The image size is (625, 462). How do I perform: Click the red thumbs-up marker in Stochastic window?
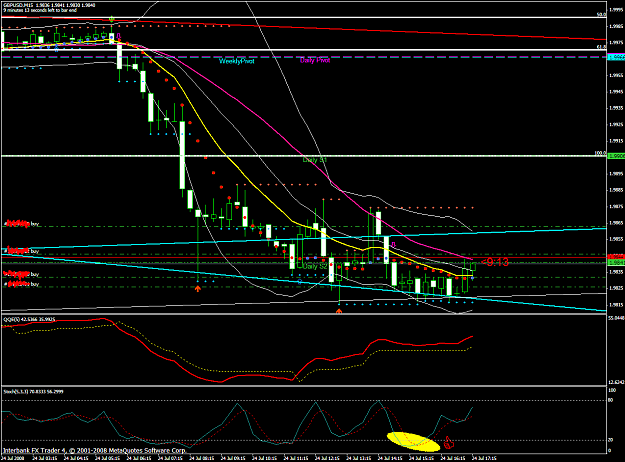click(449, 442)
